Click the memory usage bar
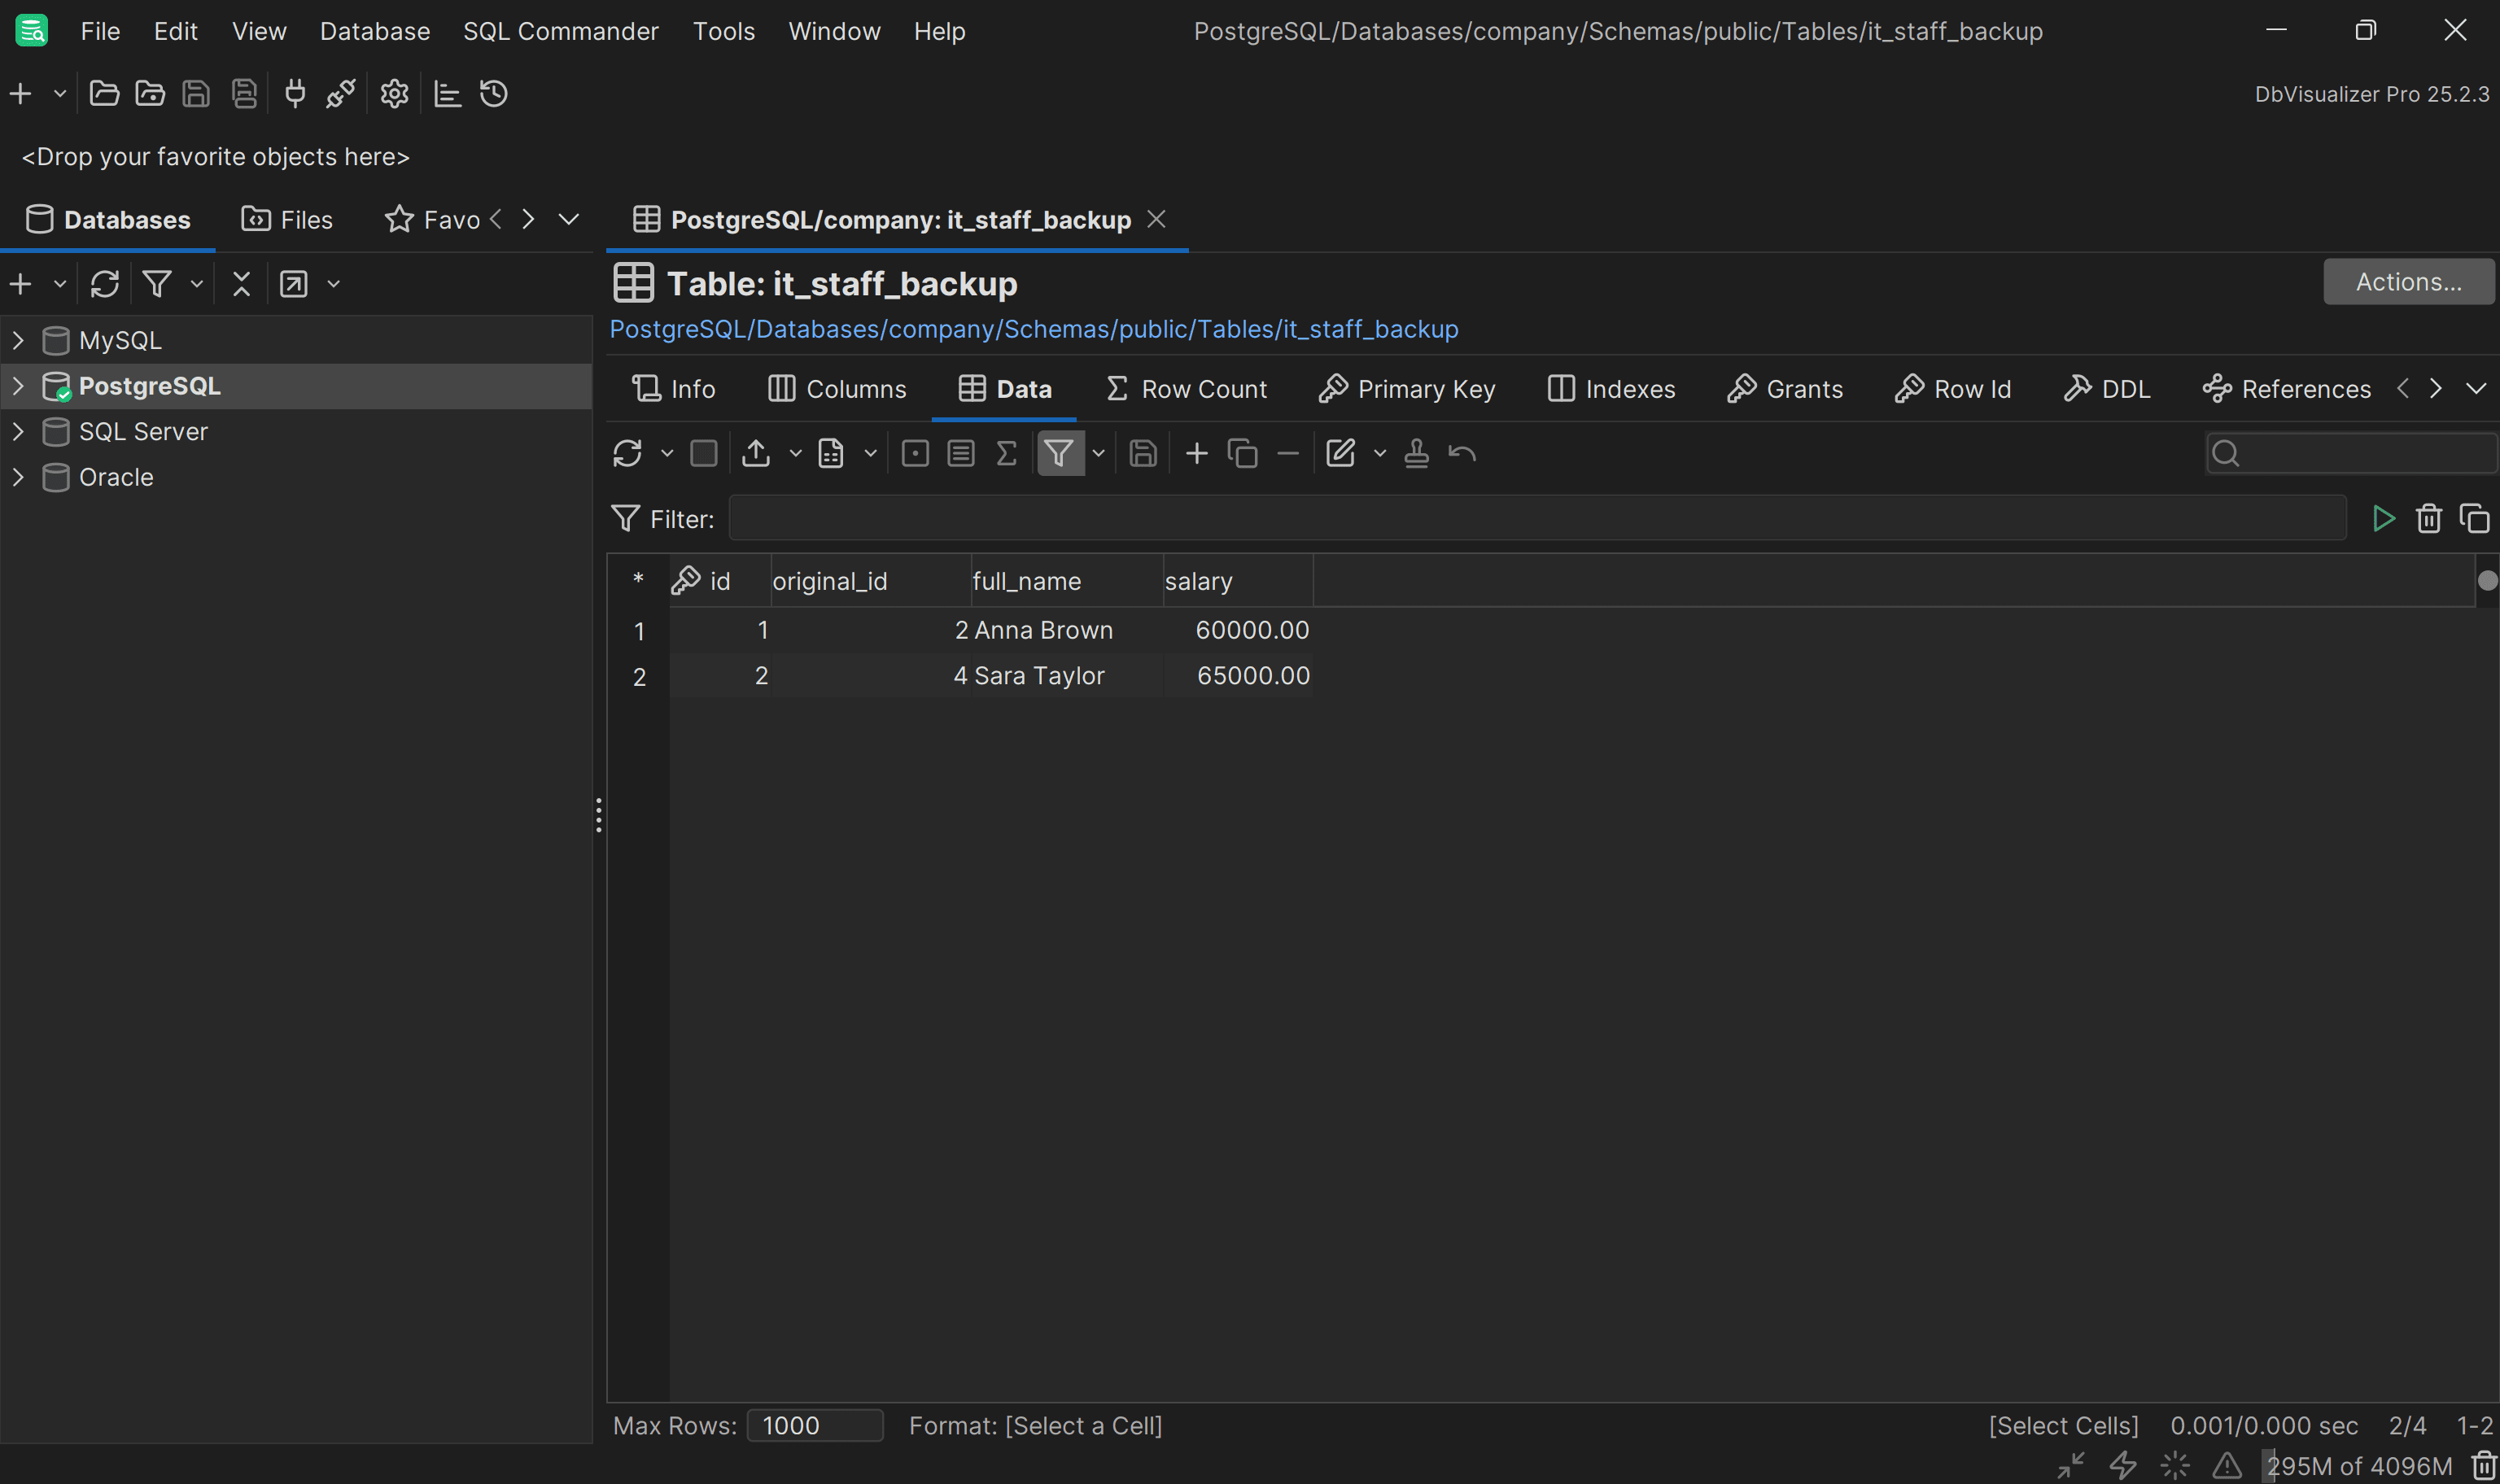2500x1484 pixels. coord(2360,1466)
